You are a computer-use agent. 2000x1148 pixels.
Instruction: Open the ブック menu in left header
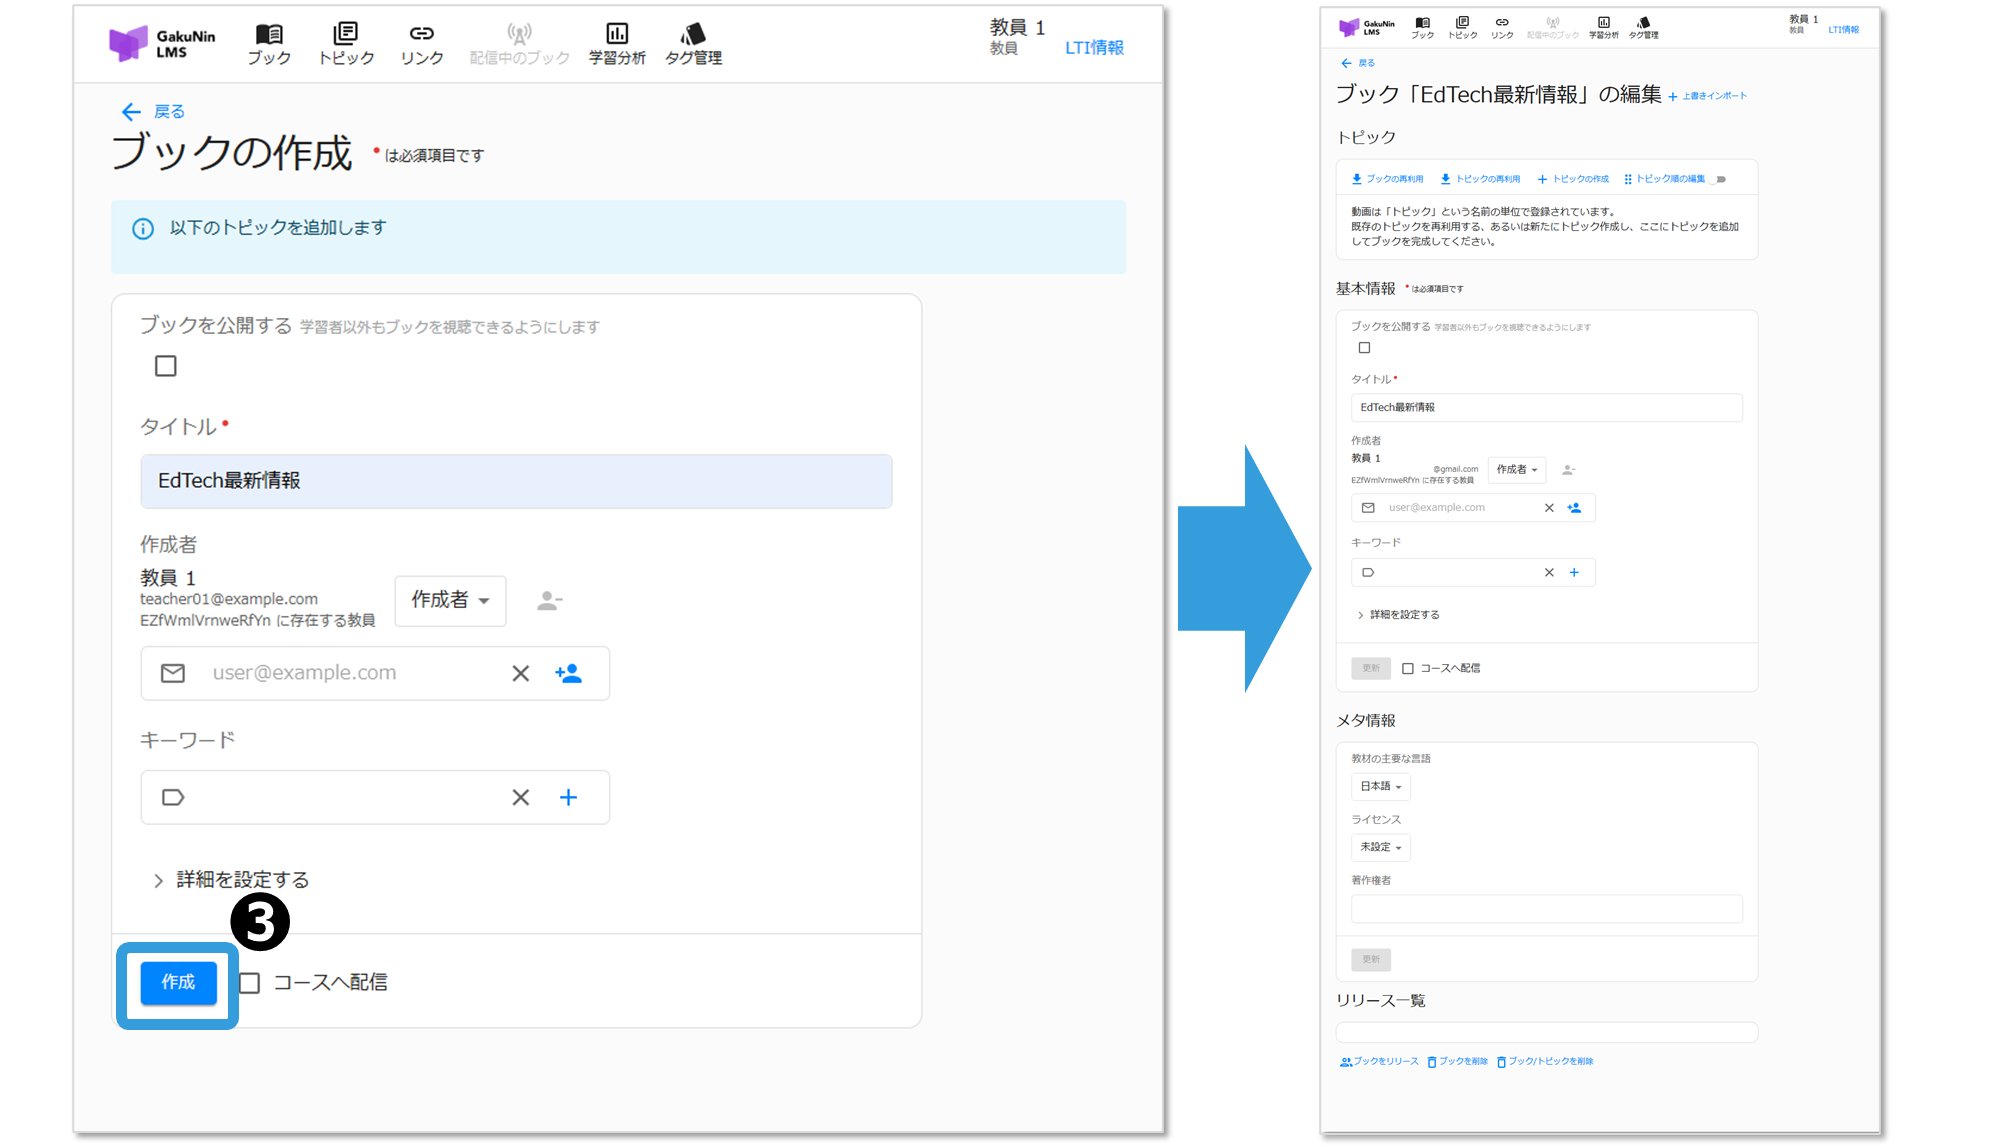pos(269,45)
